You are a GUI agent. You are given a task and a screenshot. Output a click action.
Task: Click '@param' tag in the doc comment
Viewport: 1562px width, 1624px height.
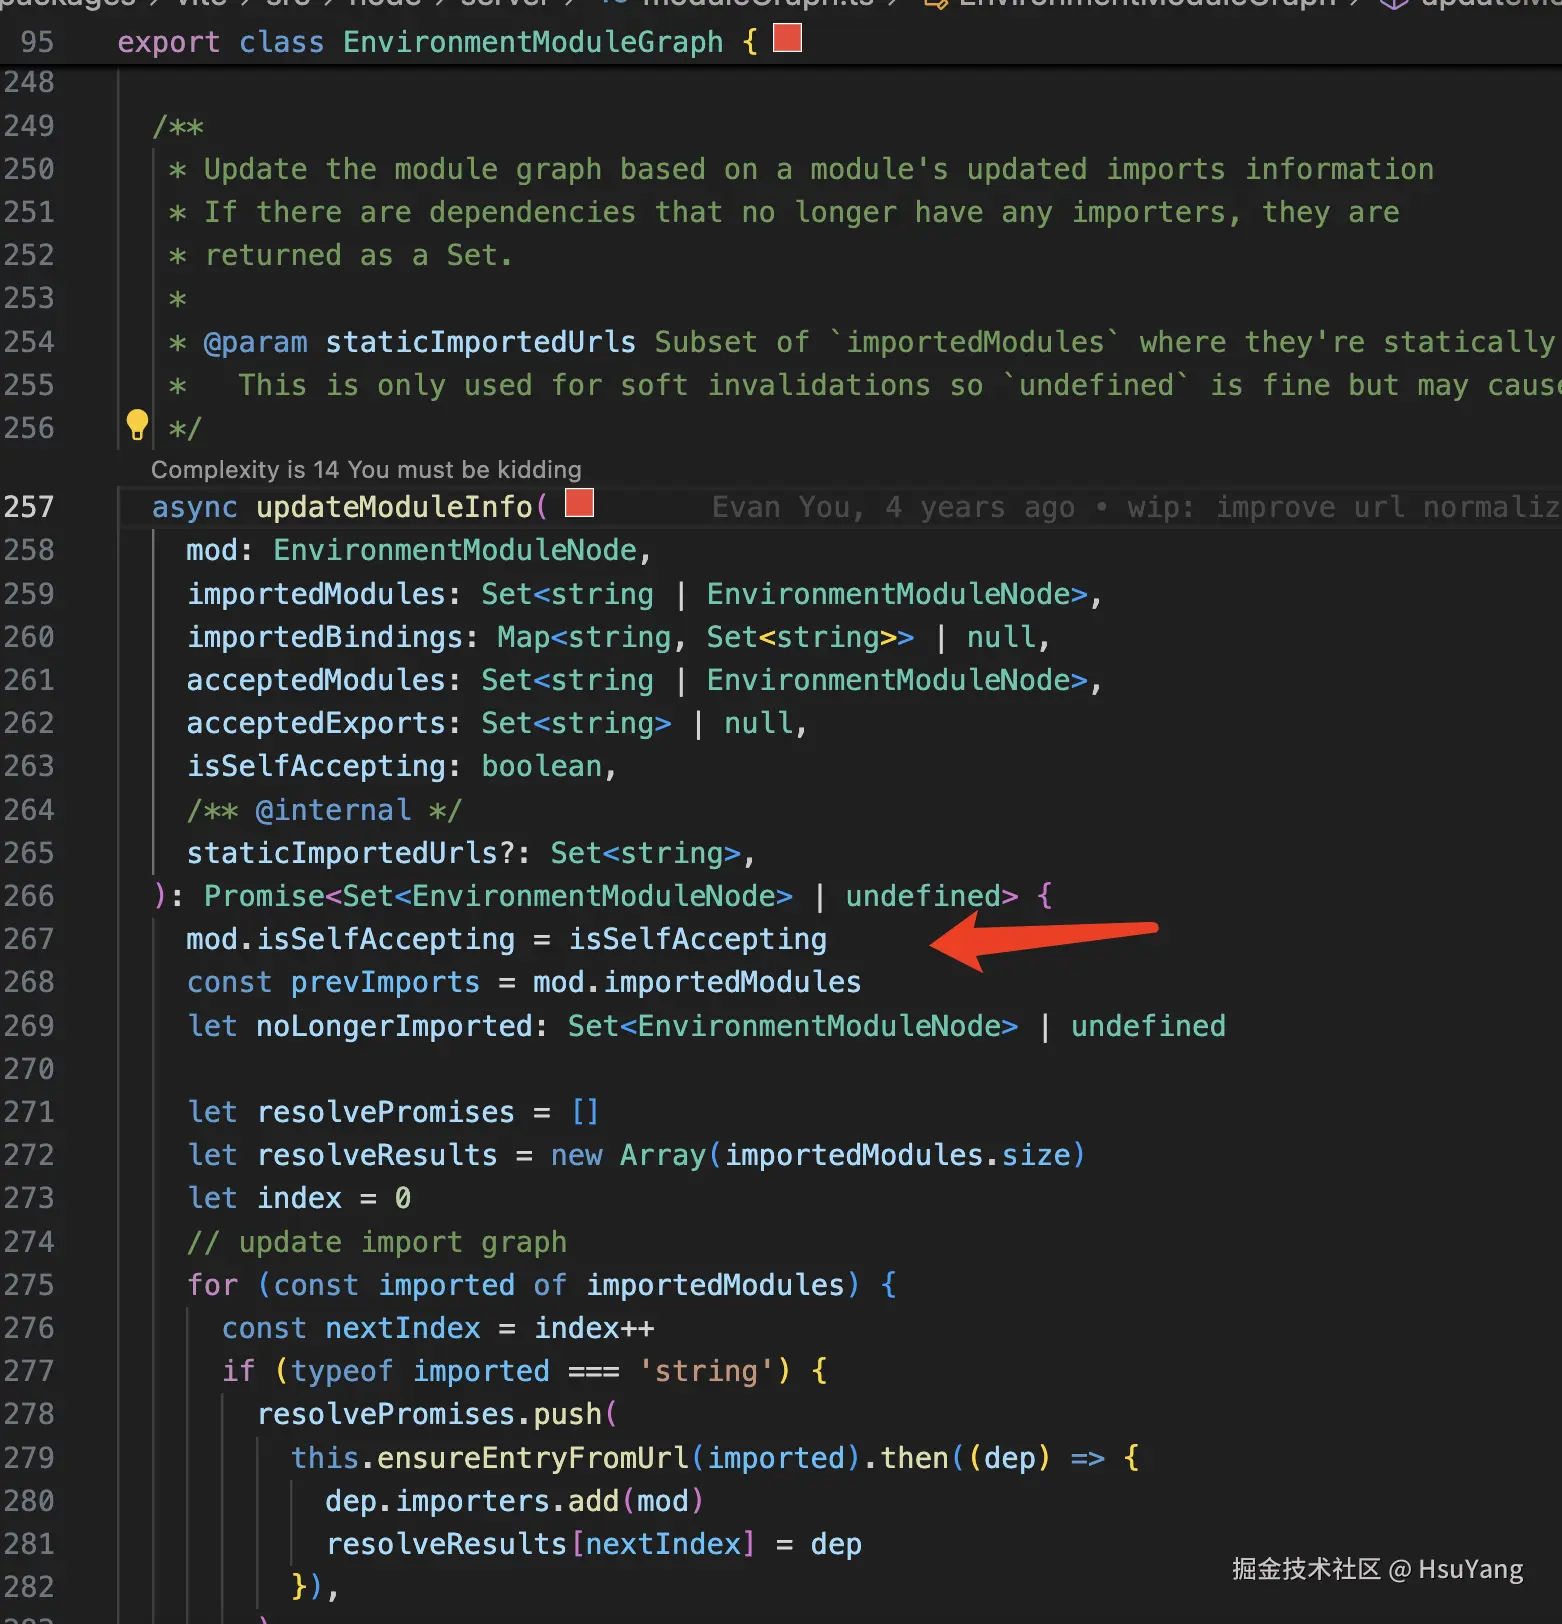pyautogui.click(x=255, y=342)
